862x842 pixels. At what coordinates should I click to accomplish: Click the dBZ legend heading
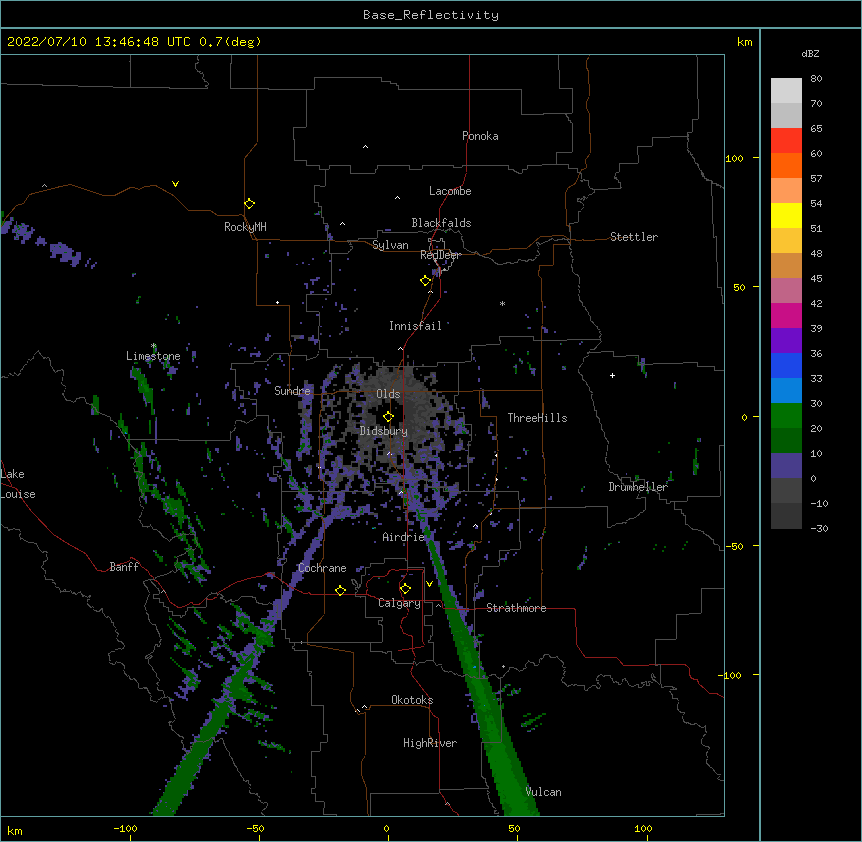[810, 54]
